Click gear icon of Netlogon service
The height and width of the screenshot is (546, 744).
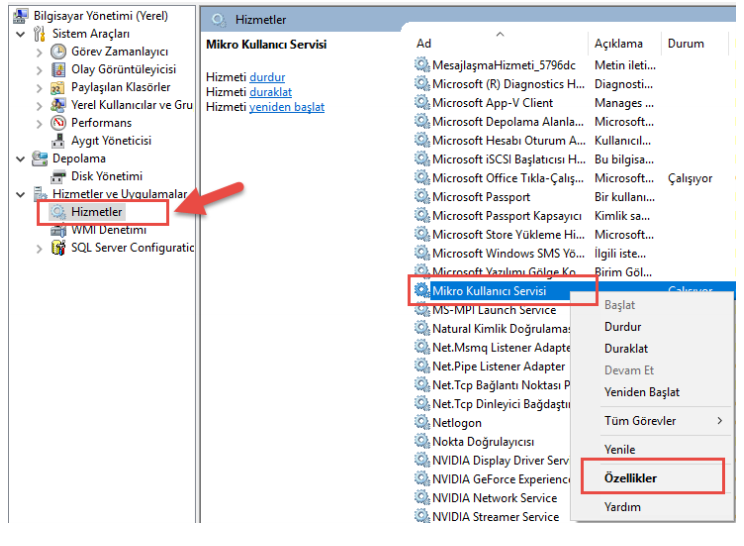tap(422, 423)
